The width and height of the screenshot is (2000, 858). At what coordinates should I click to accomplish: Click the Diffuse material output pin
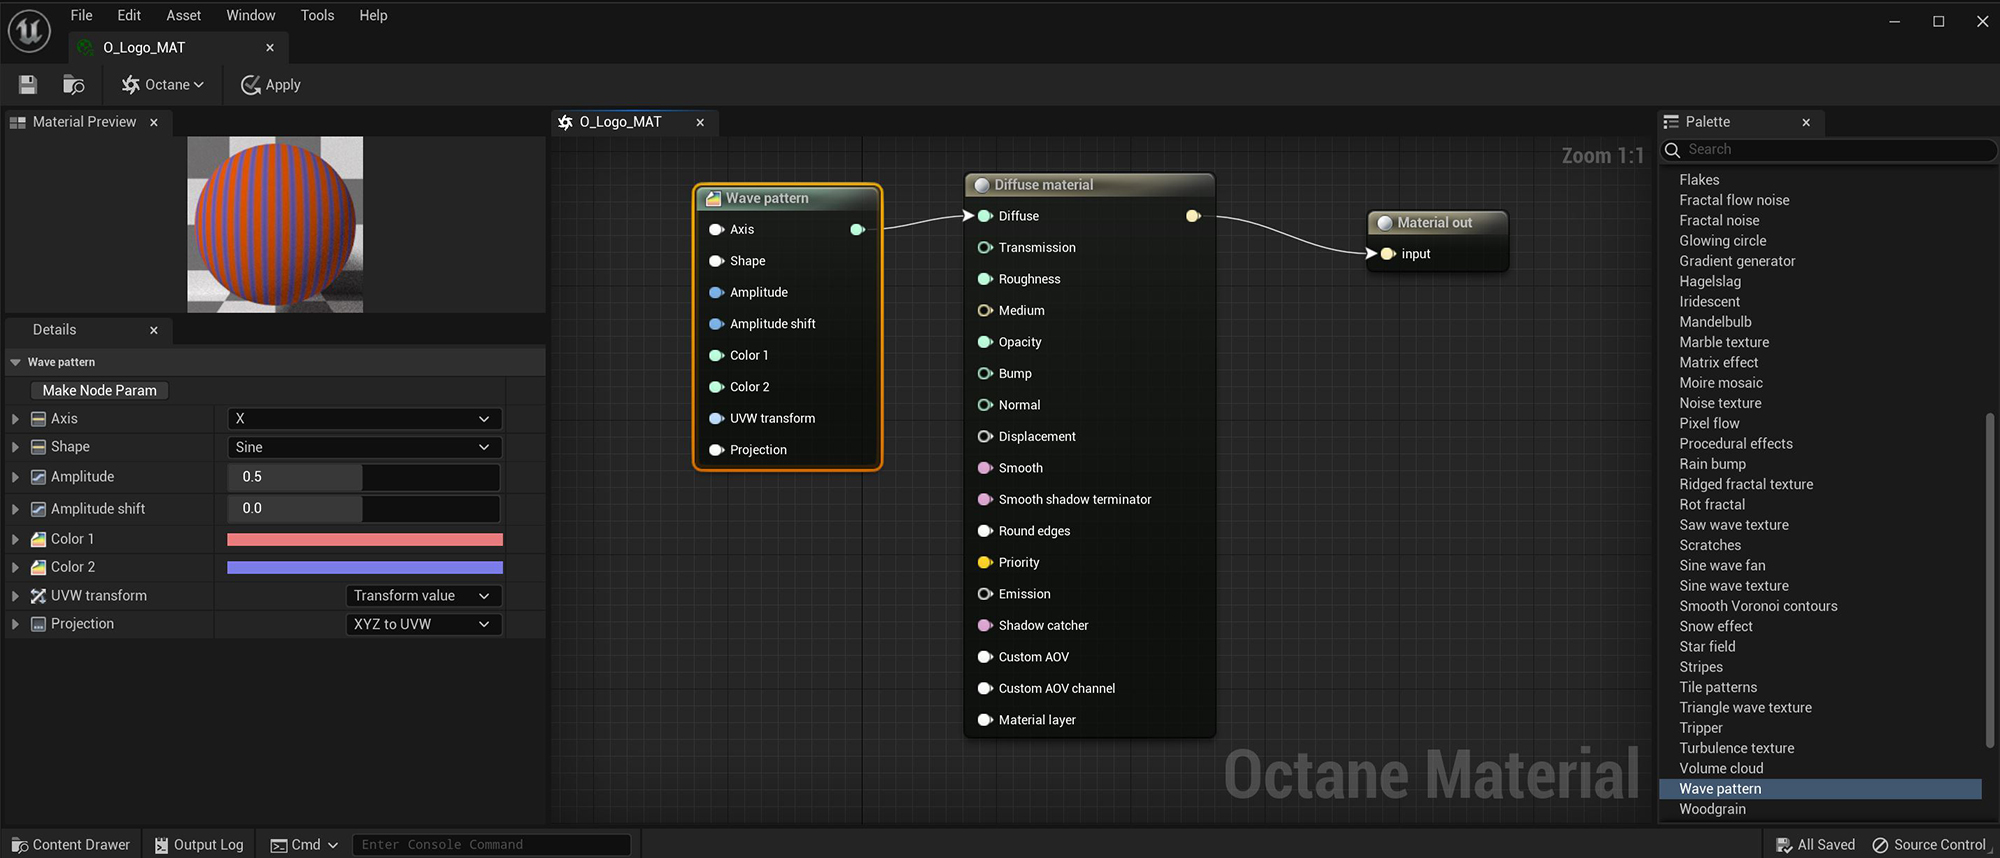1193,216
